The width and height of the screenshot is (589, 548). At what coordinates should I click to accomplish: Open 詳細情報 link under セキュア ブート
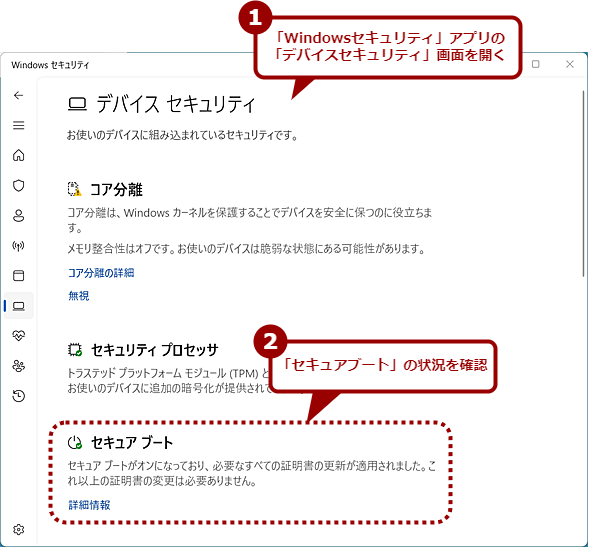coord(89,505)
